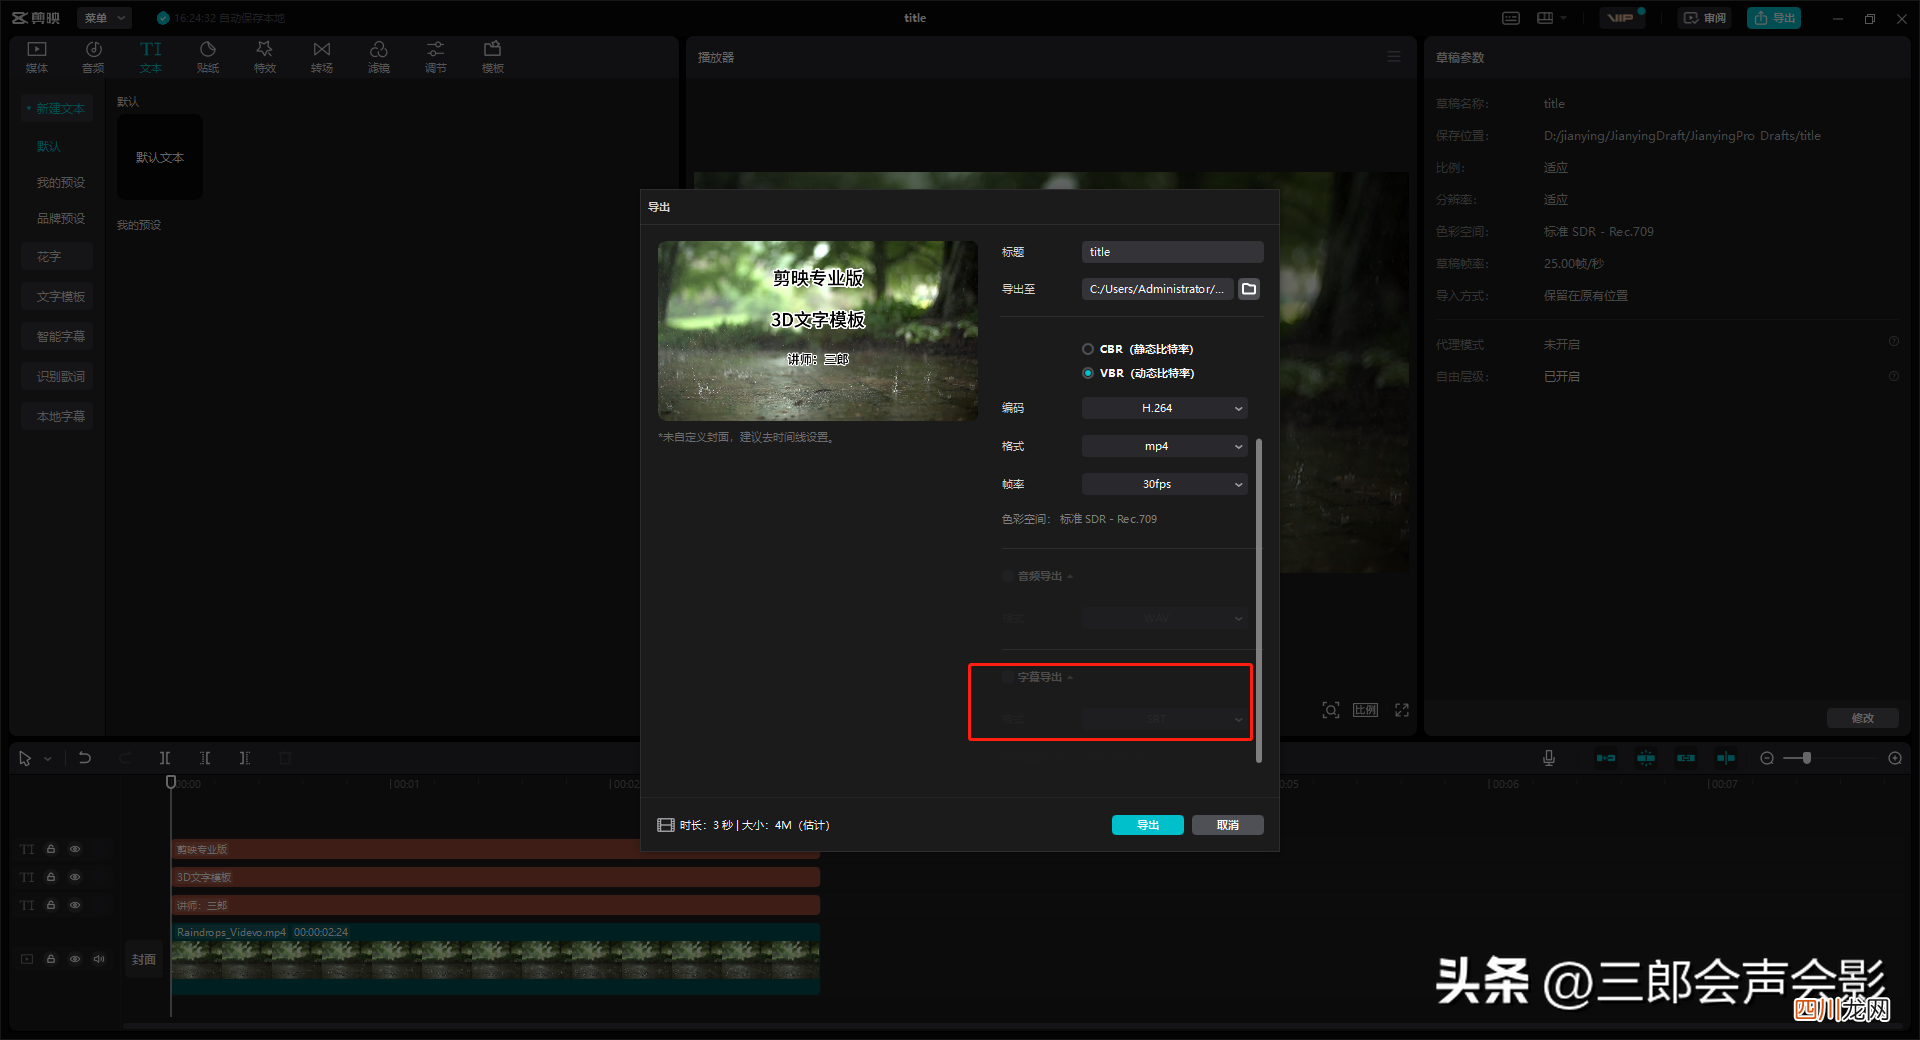Image resolution: width=1920 pixels, height=1040 pixels.
Task: Select the 默认文本 preset thumbnail
Action: pos(160,157)
